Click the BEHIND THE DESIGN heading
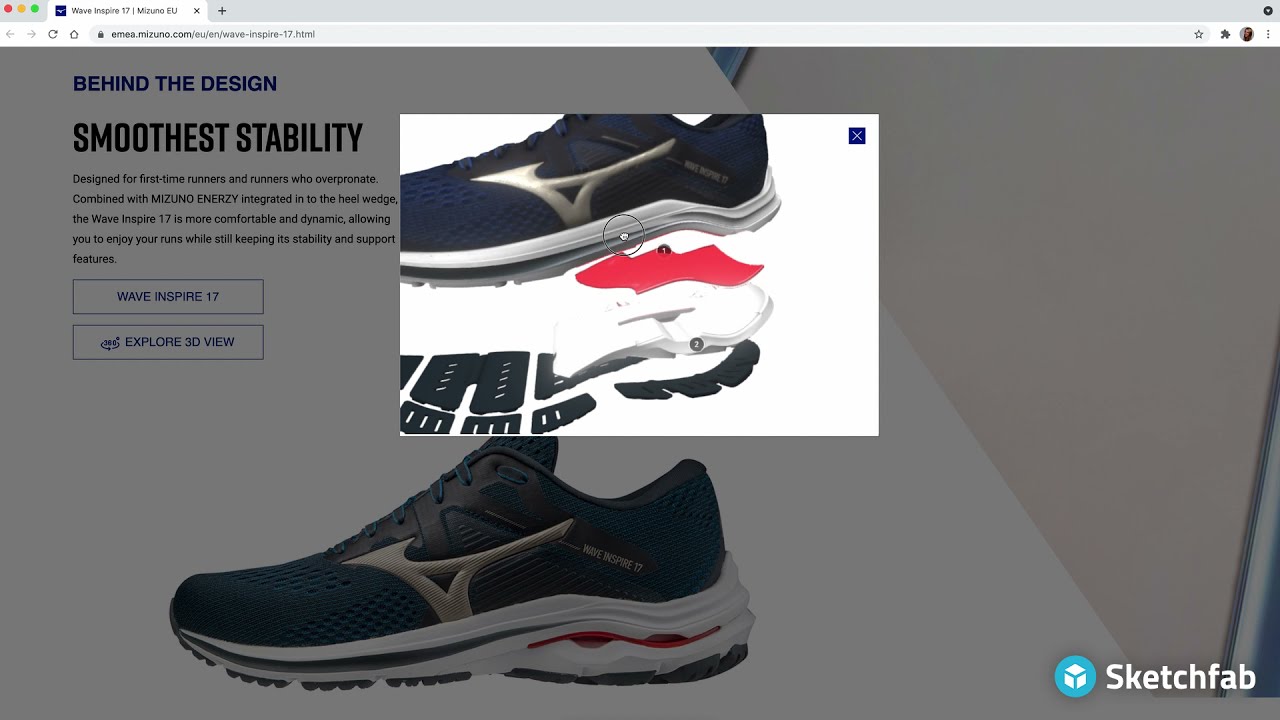Screen dimensions: 1280x720 click(x=175, y=84)
